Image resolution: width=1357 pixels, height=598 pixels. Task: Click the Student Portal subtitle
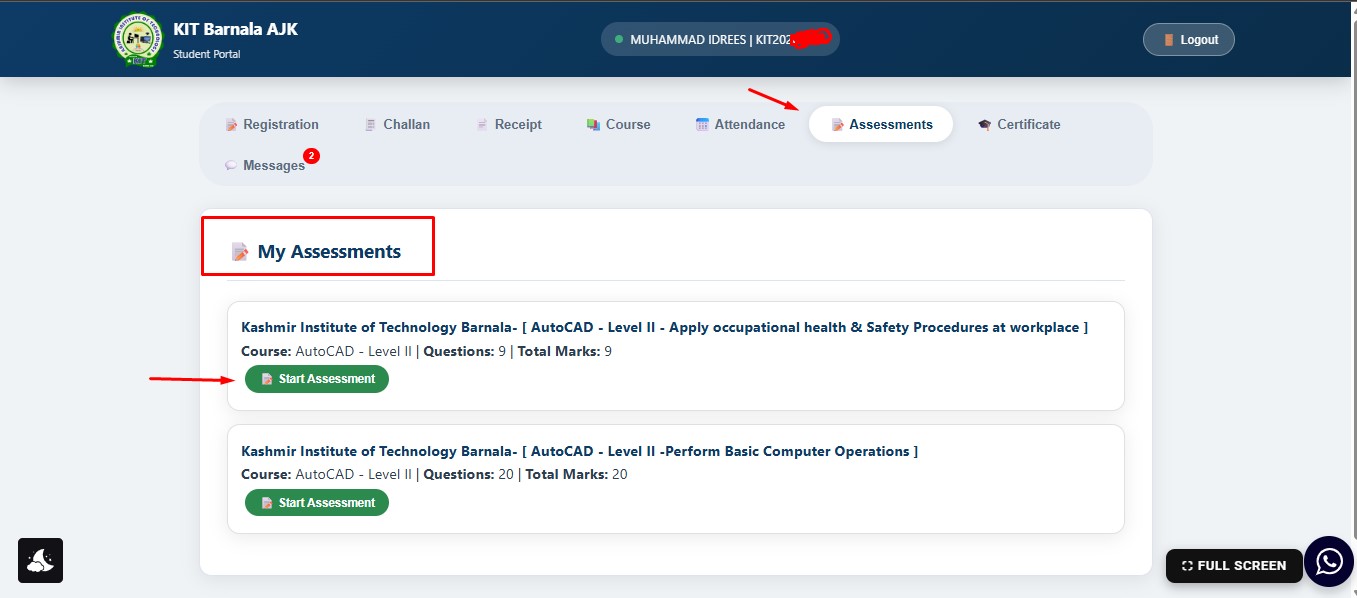(x=206, y=54)
